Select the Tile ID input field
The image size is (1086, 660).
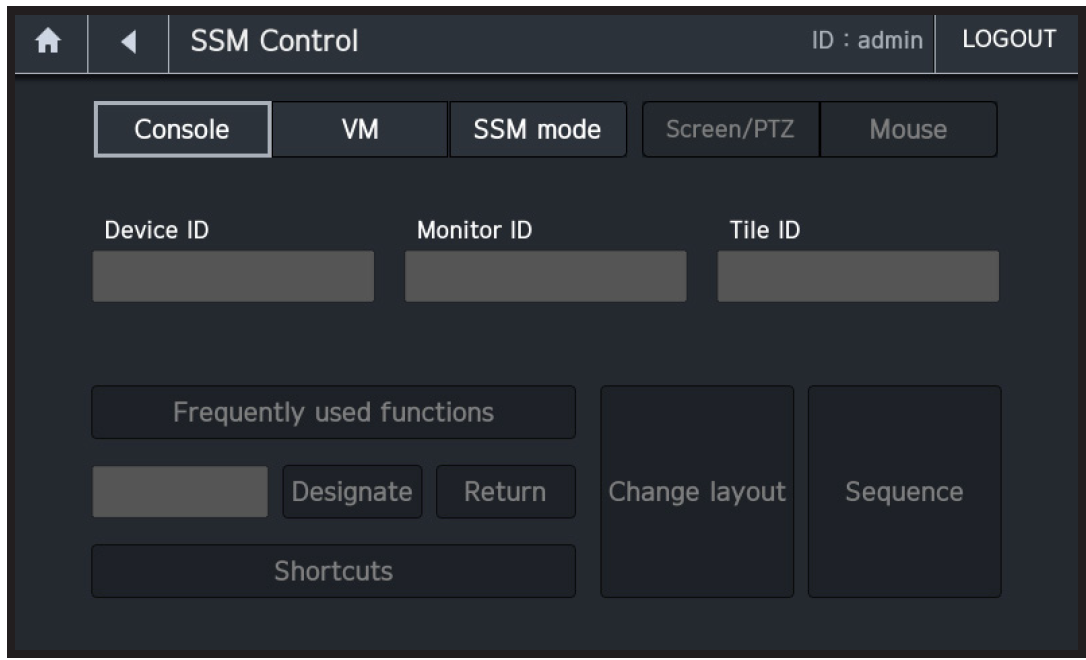coord(858,276)
